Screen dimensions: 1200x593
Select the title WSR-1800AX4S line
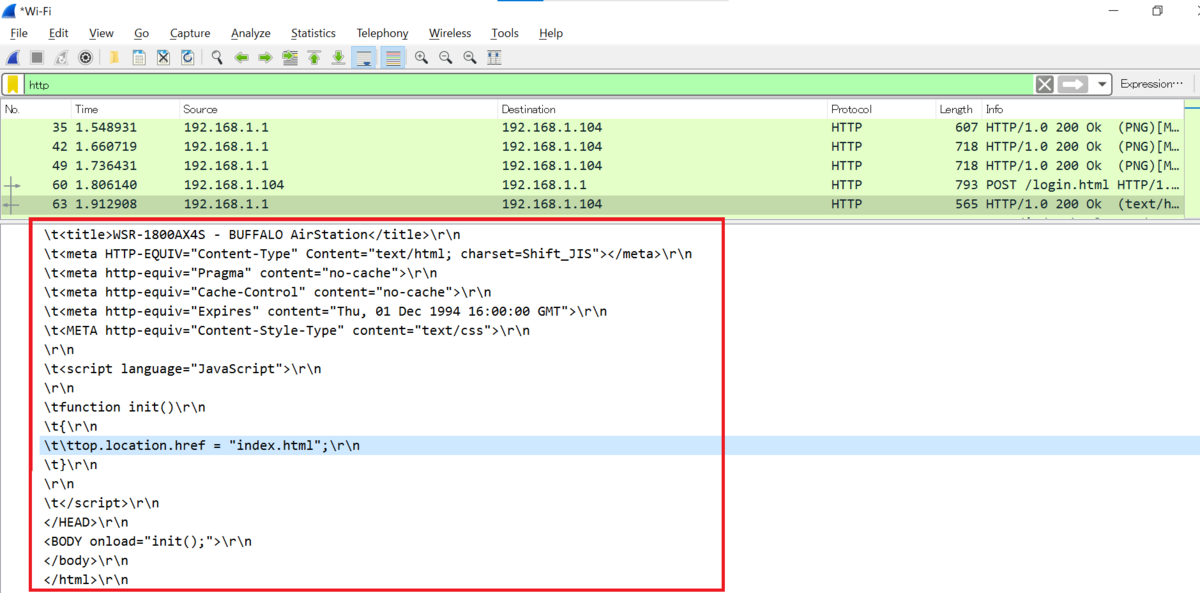252,235
